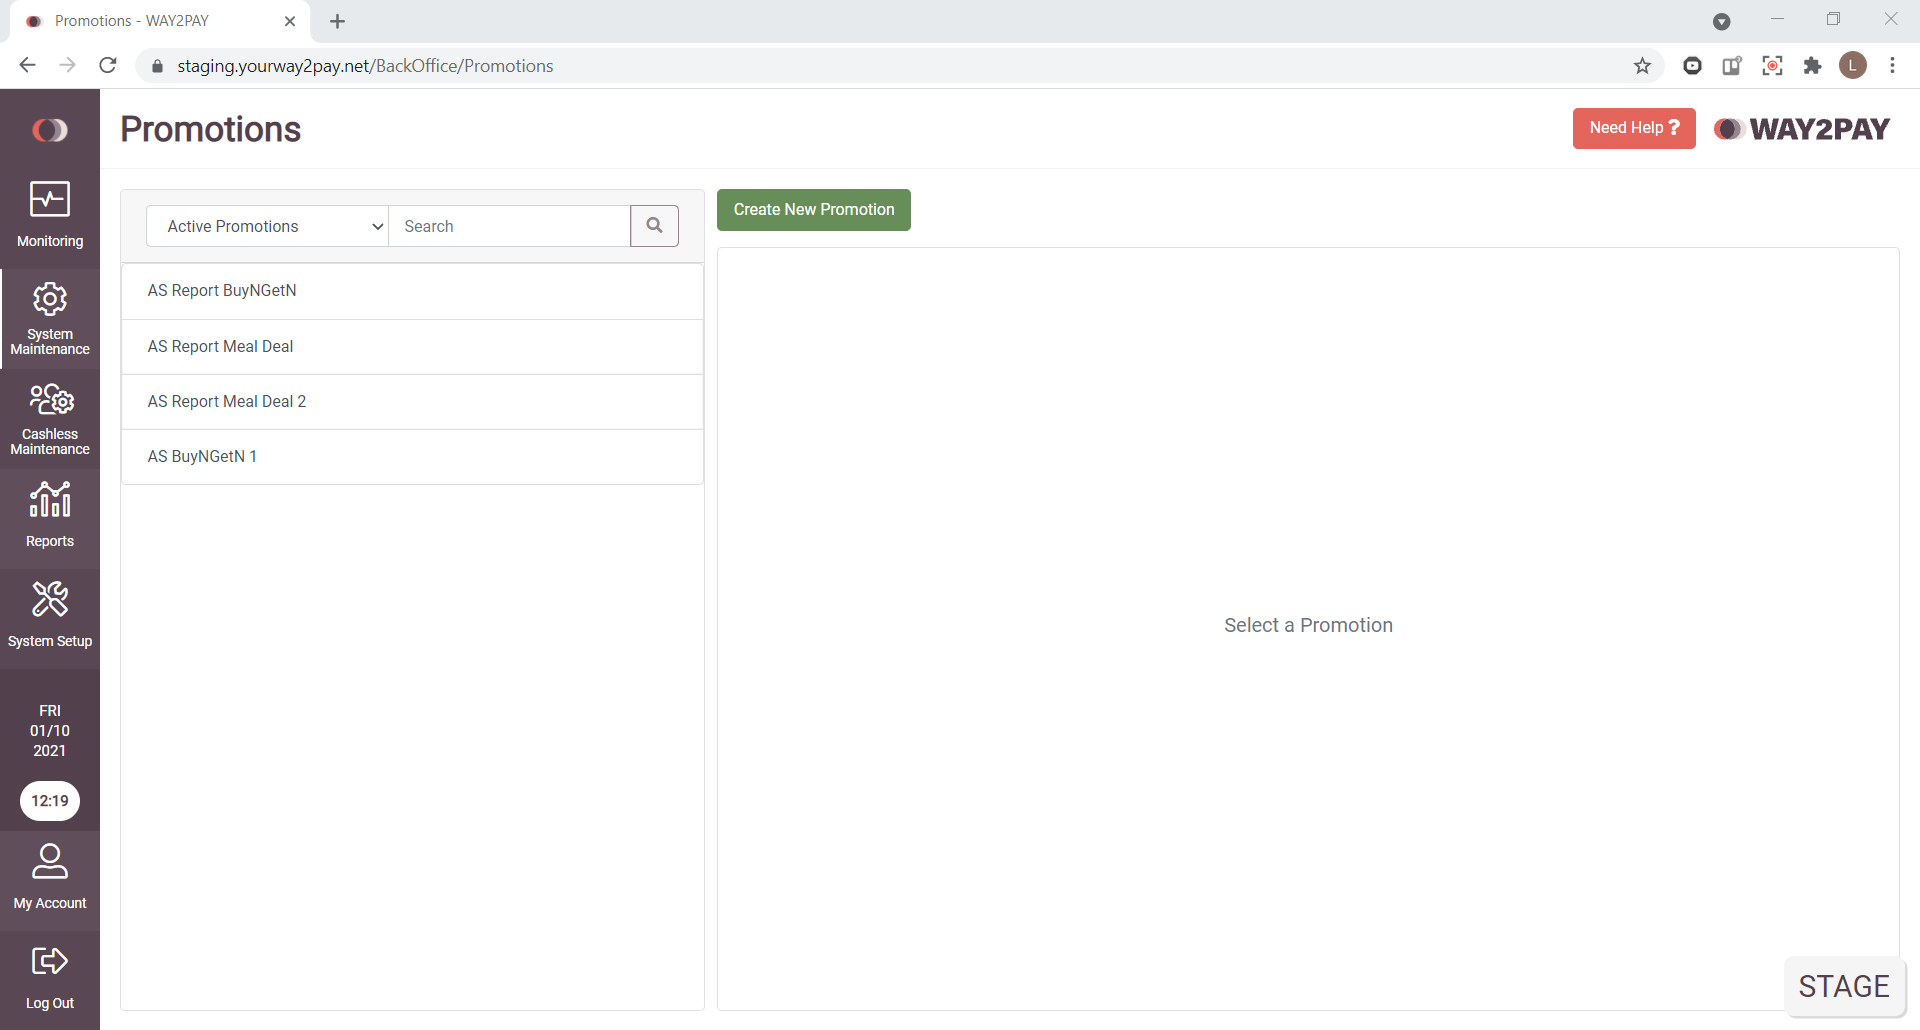The height and width of the screenshot is (1030, 1920).
Task: Open a new browser tab
Action: 338,21
